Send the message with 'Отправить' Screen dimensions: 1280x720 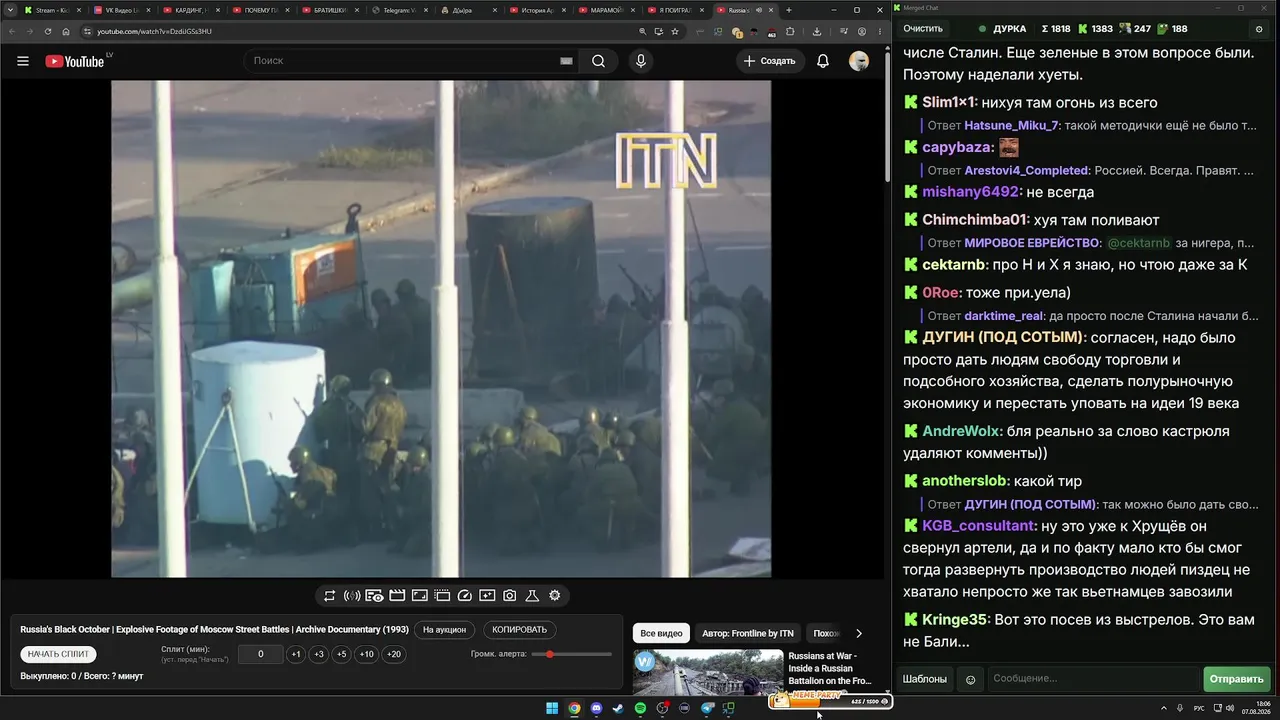tap(1237, 680)
